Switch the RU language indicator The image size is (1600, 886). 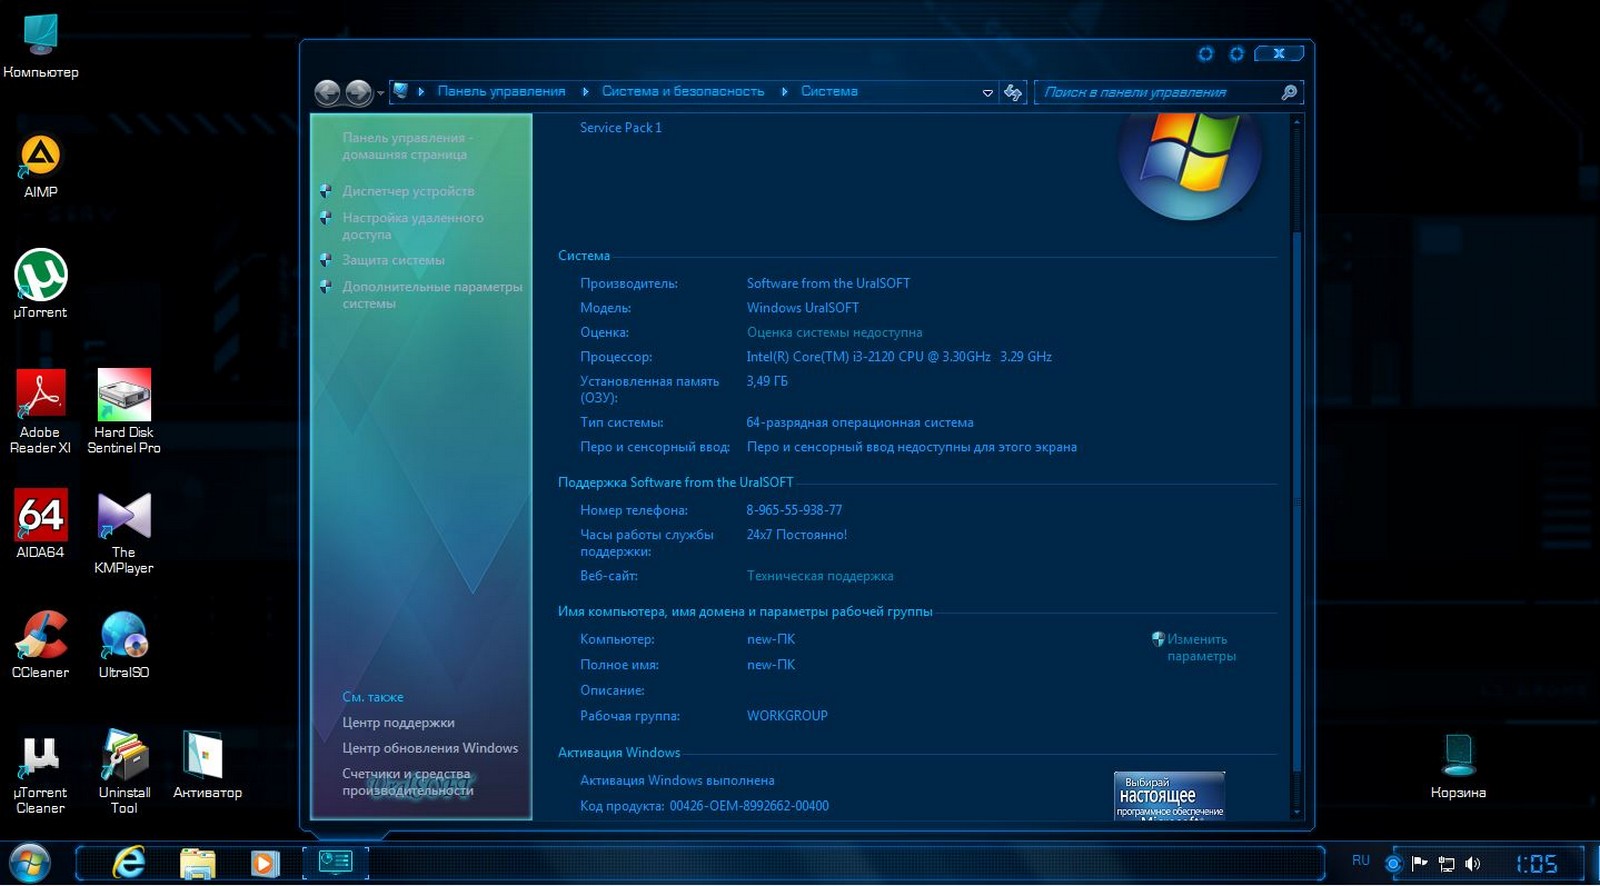[x=1360, y=860]
